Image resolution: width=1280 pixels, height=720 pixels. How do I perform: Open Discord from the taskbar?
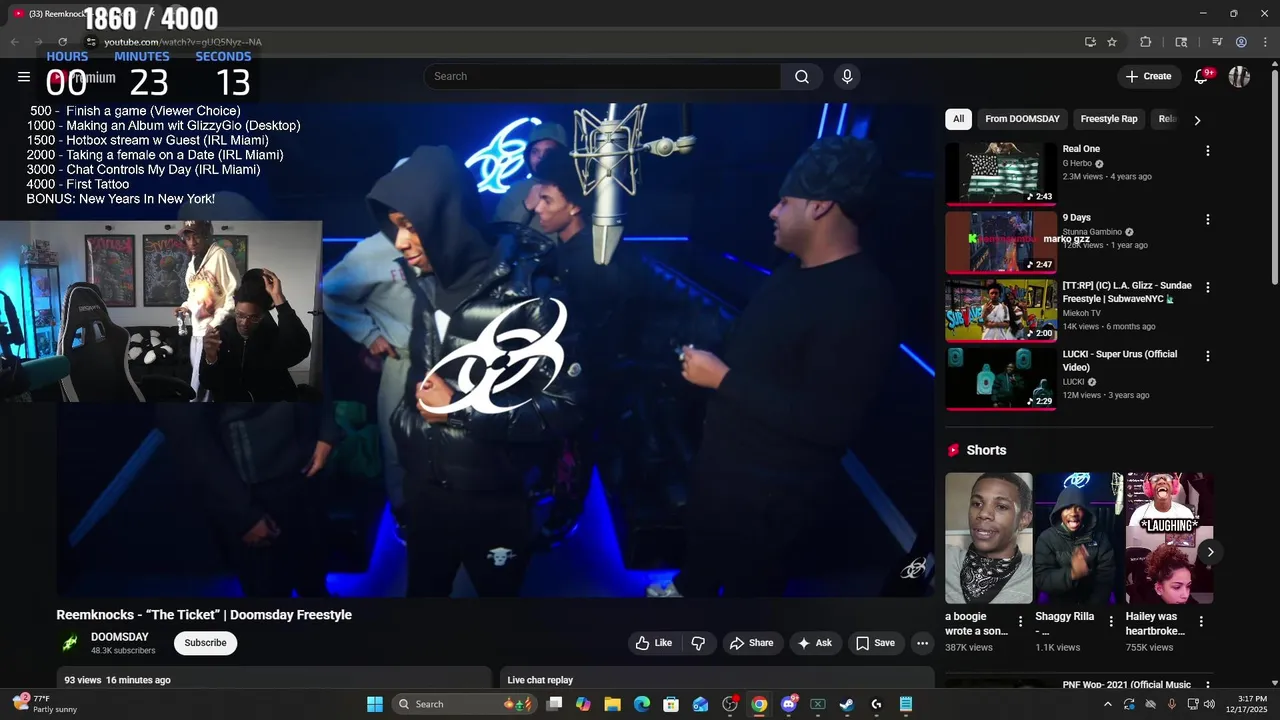[788, 704]
